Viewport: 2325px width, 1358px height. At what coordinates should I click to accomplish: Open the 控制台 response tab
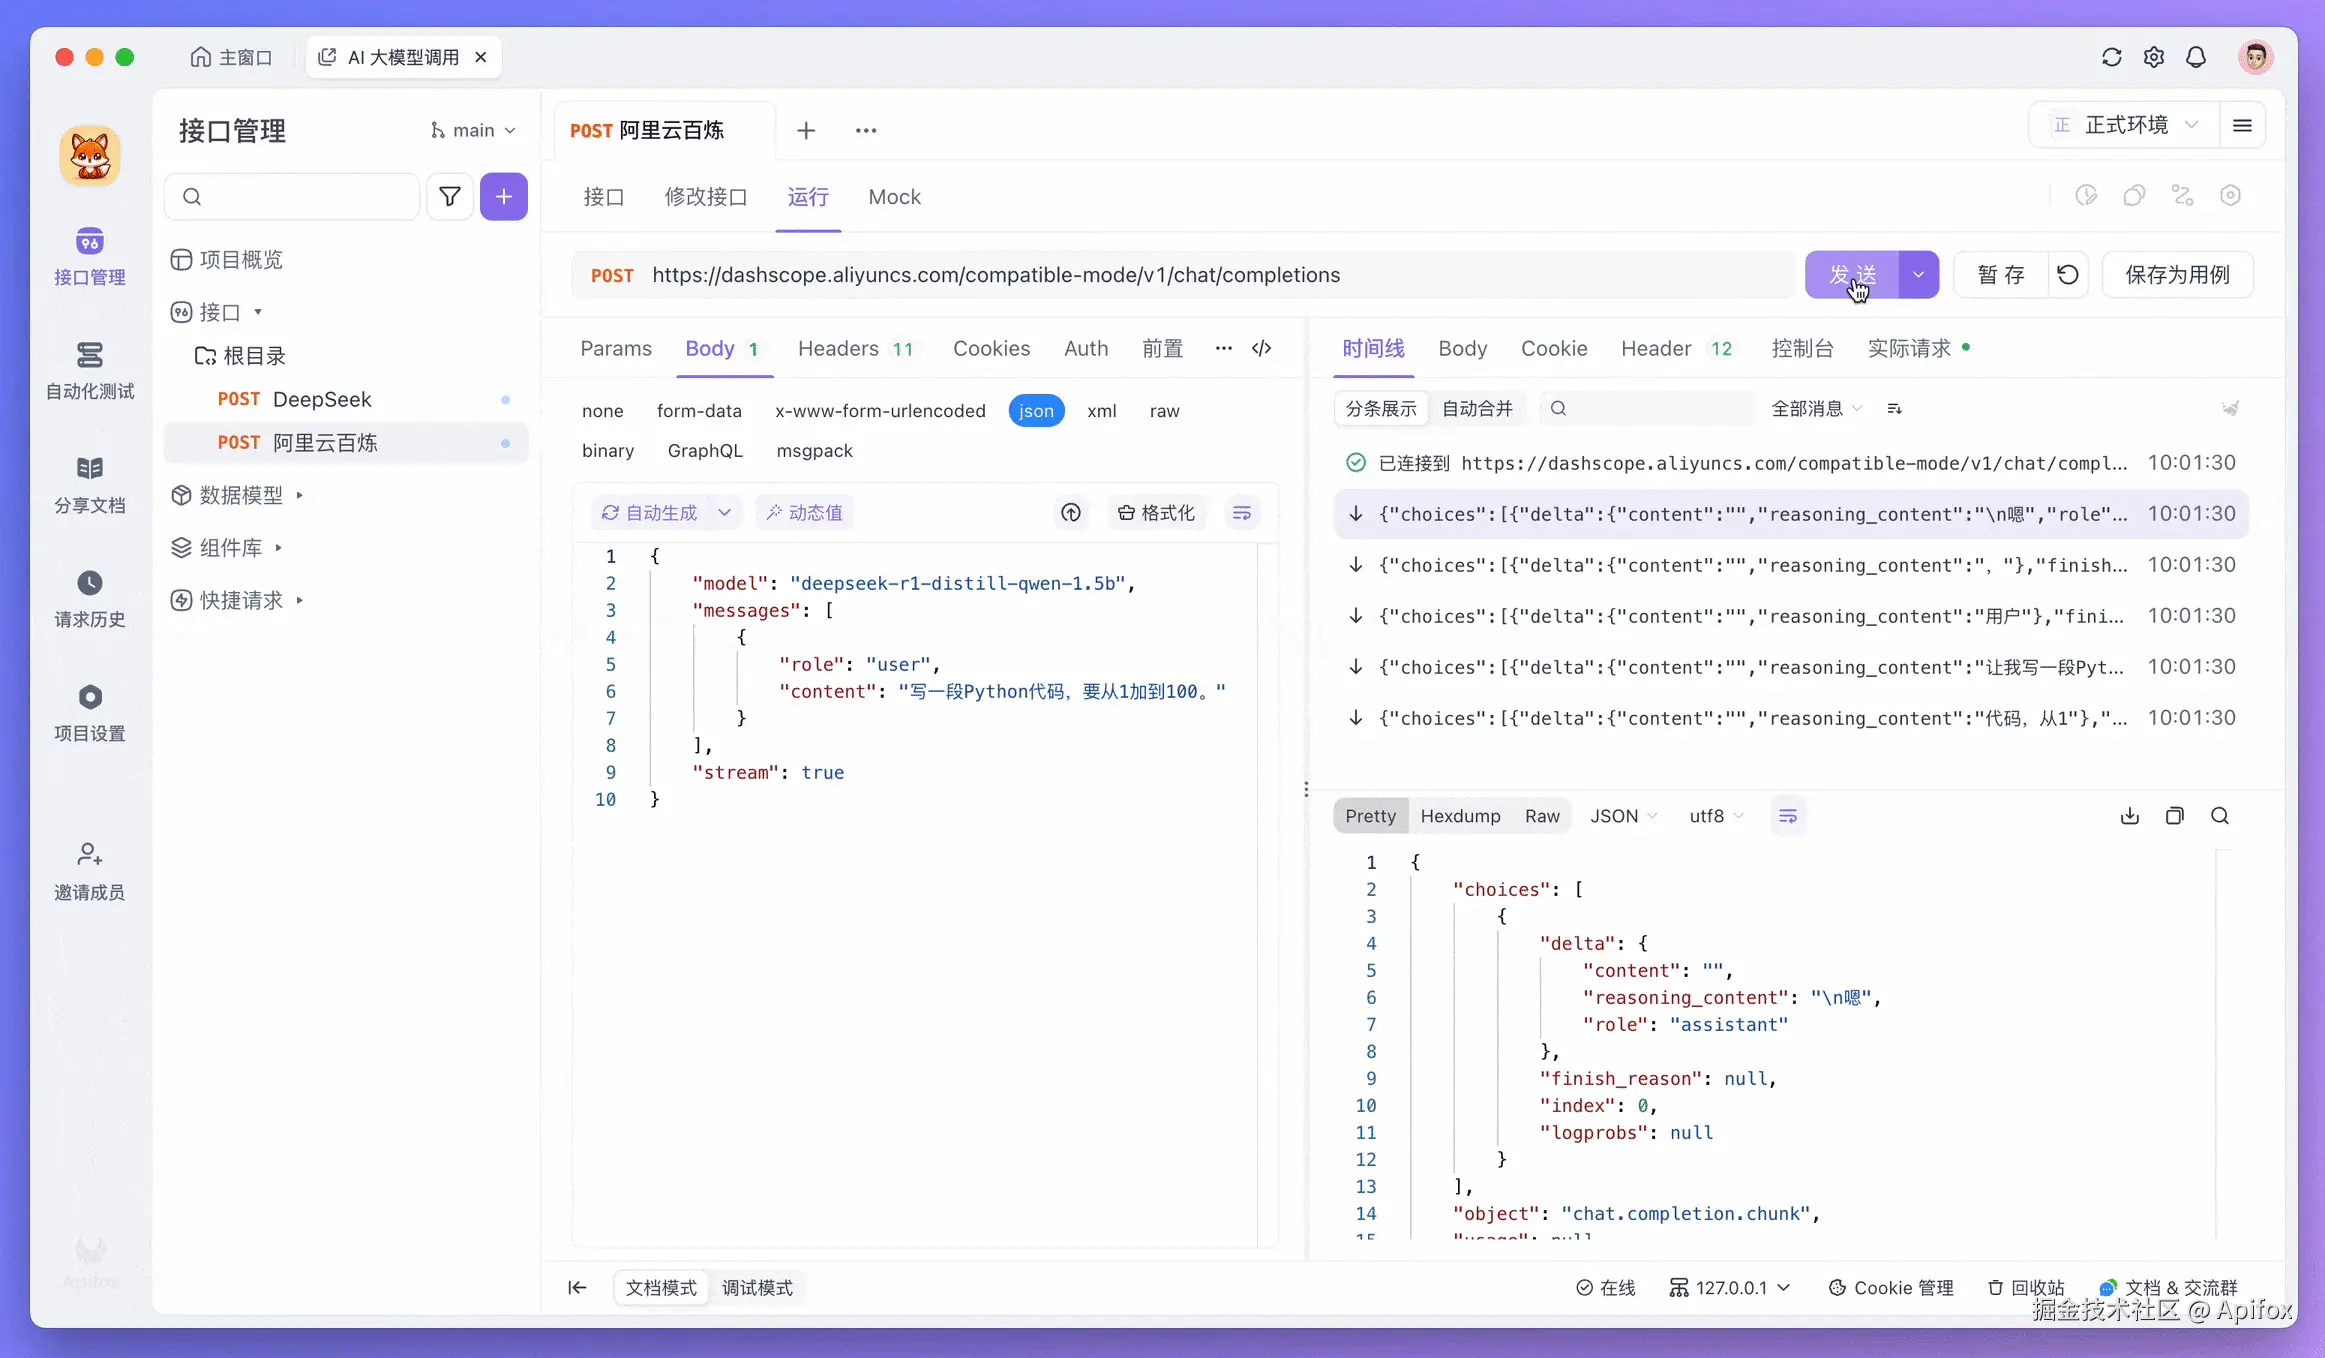[x=1802, y=348]
